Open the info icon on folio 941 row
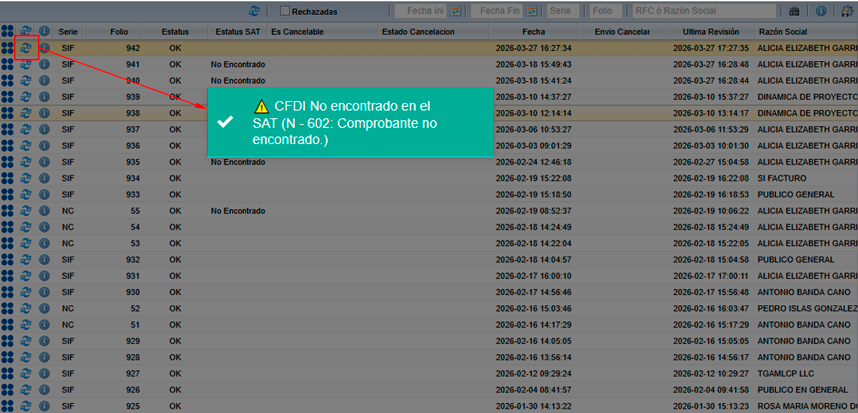Image resolution: width=858 pixels, height=413 pixels. click(x=44, y=64)
